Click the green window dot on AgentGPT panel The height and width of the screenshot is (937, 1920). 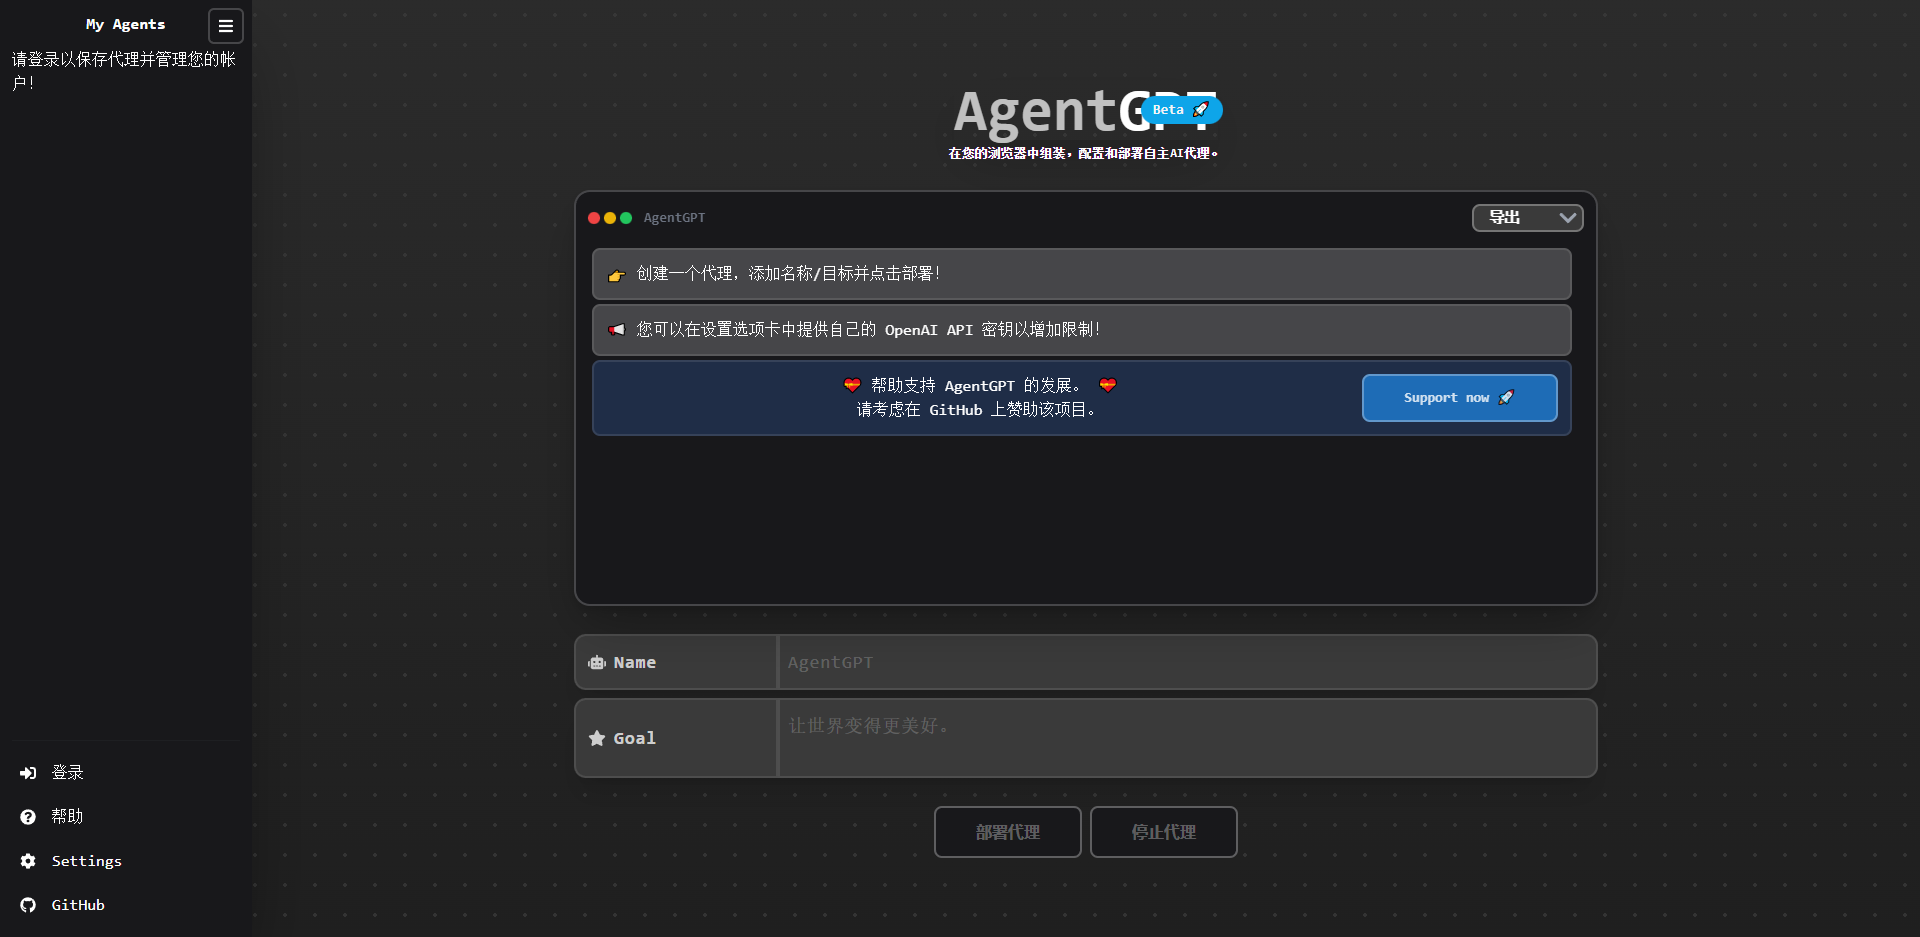[x=625, y=217]
